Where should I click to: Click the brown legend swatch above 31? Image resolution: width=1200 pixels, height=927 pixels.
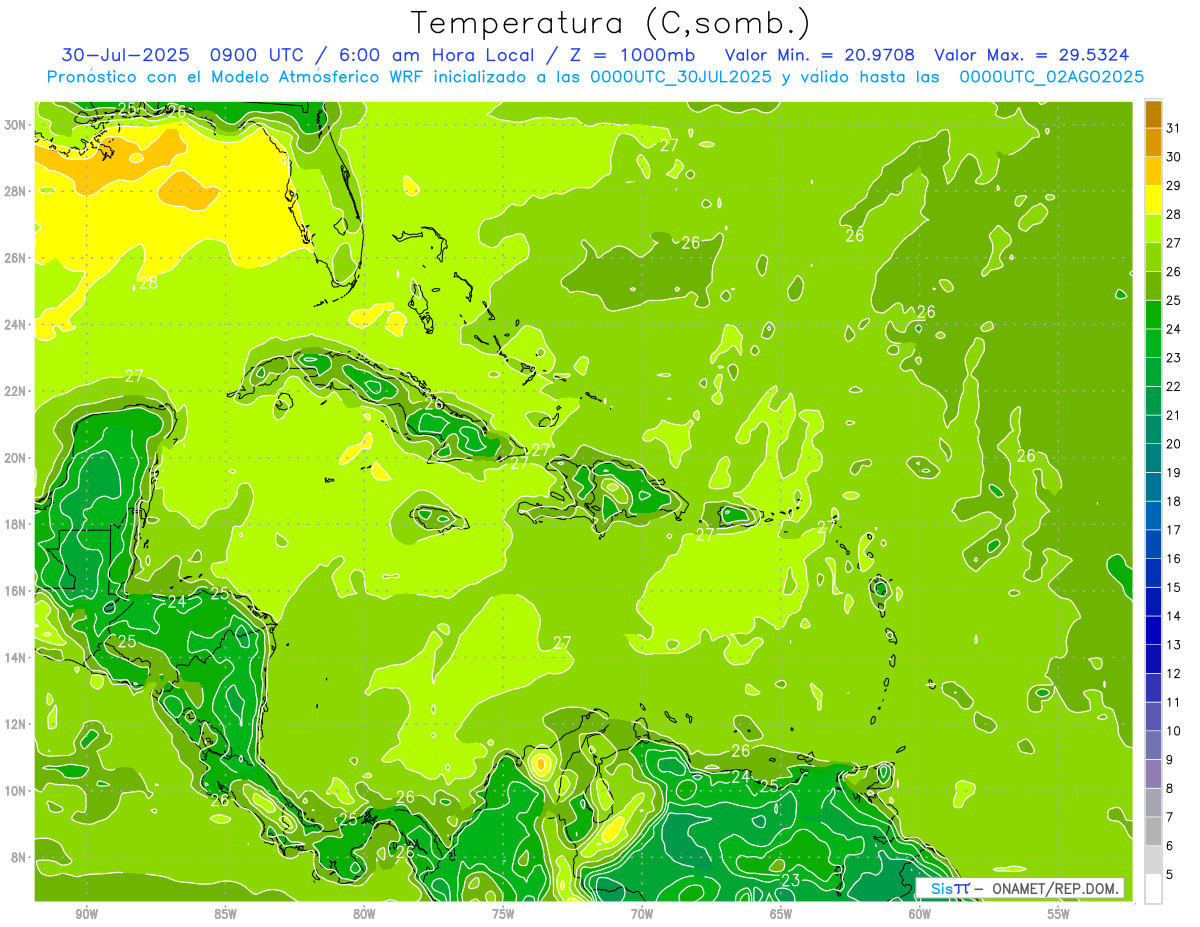1153,114
